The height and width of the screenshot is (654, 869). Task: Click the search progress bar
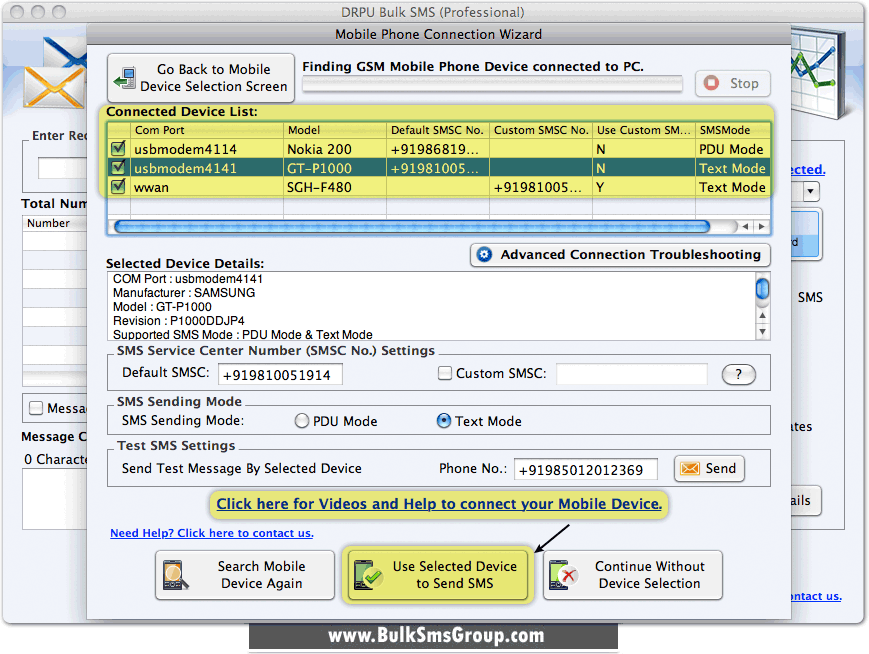coord(492,84)
